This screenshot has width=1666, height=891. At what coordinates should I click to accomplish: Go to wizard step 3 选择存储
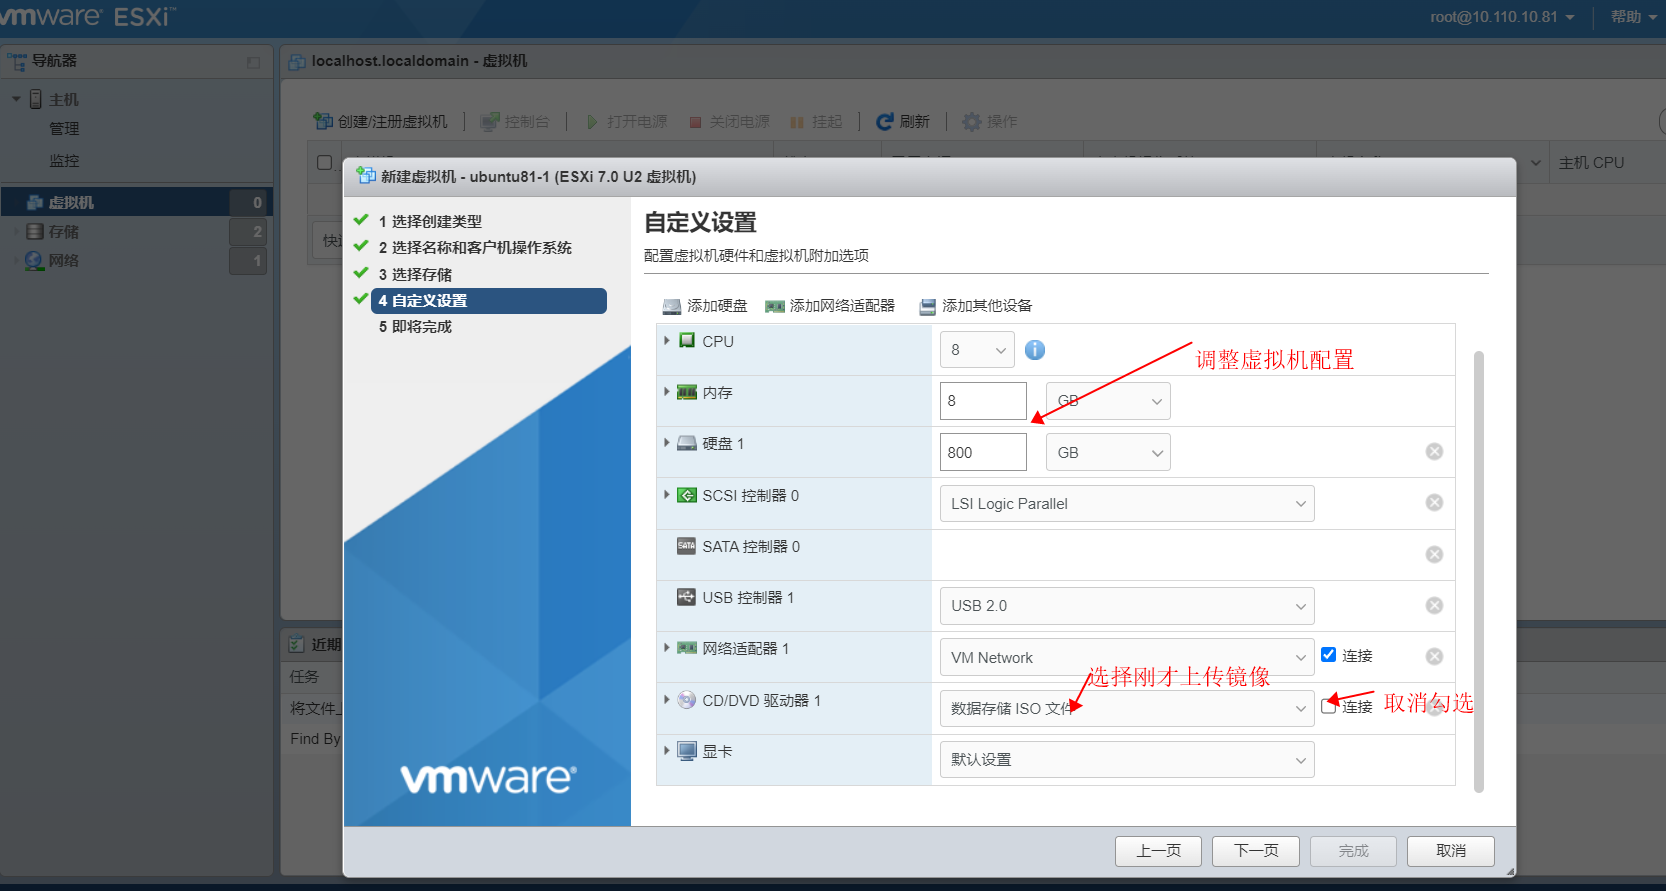(415, 274)
